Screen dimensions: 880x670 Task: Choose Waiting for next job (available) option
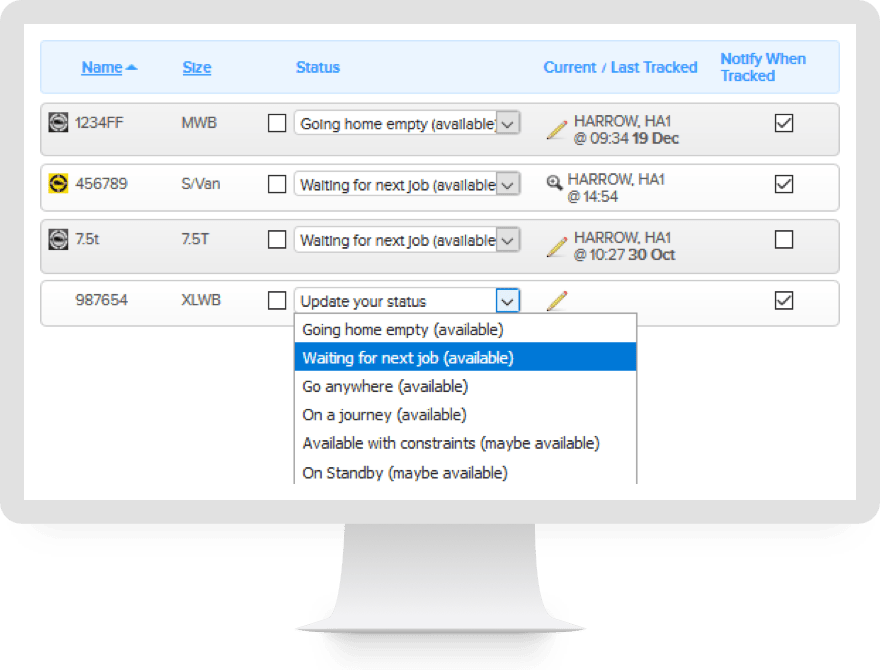point(465,357)
